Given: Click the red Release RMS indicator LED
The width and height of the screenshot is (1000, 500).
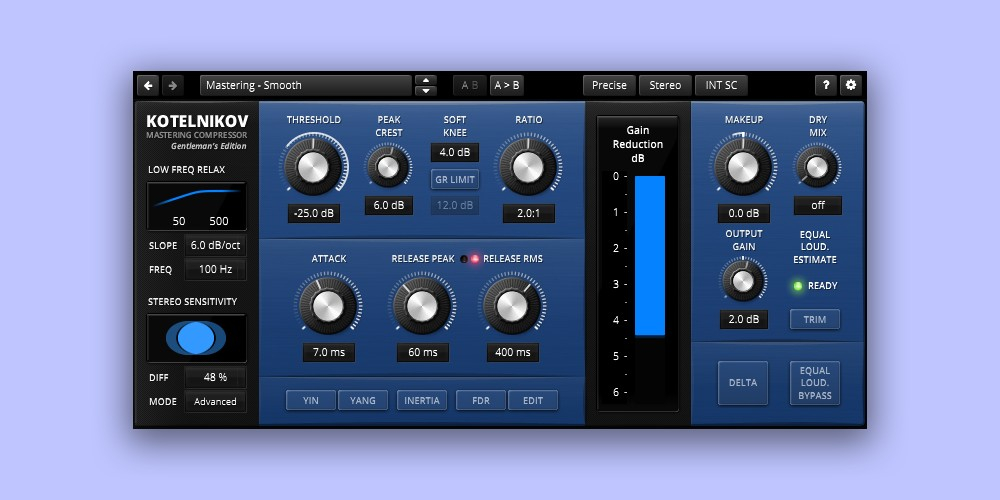Looking at the screenshot, I should coord(475,259).
